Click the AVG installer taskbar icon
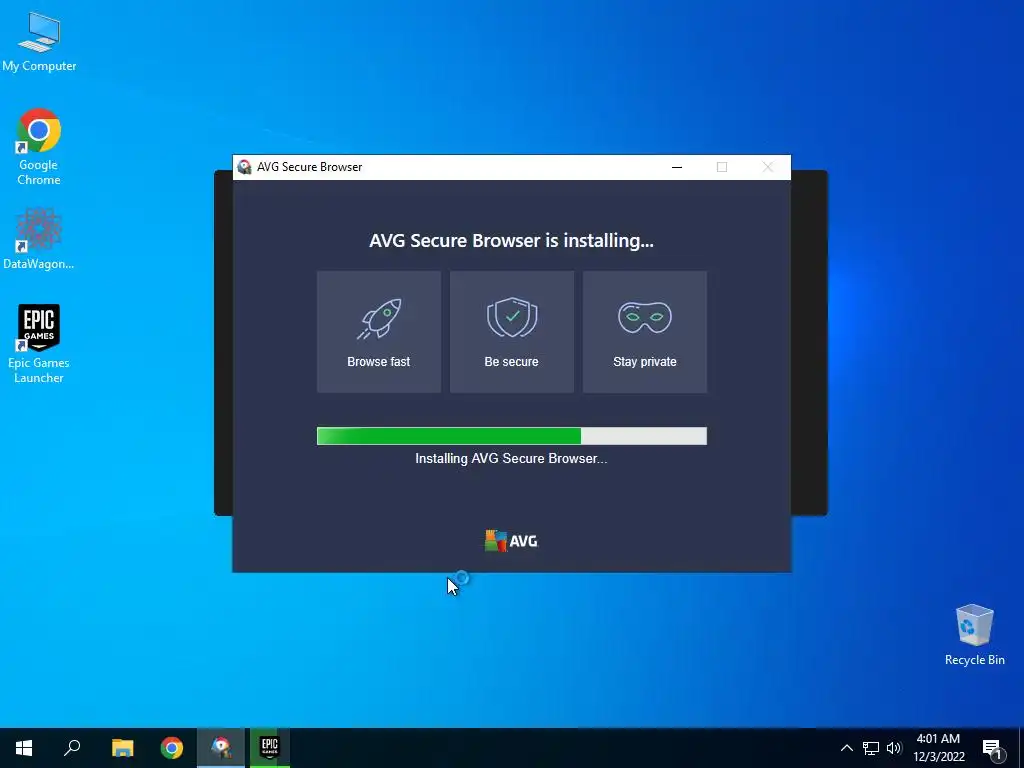Screen dimensions: 1024x768 pos(221,748)
